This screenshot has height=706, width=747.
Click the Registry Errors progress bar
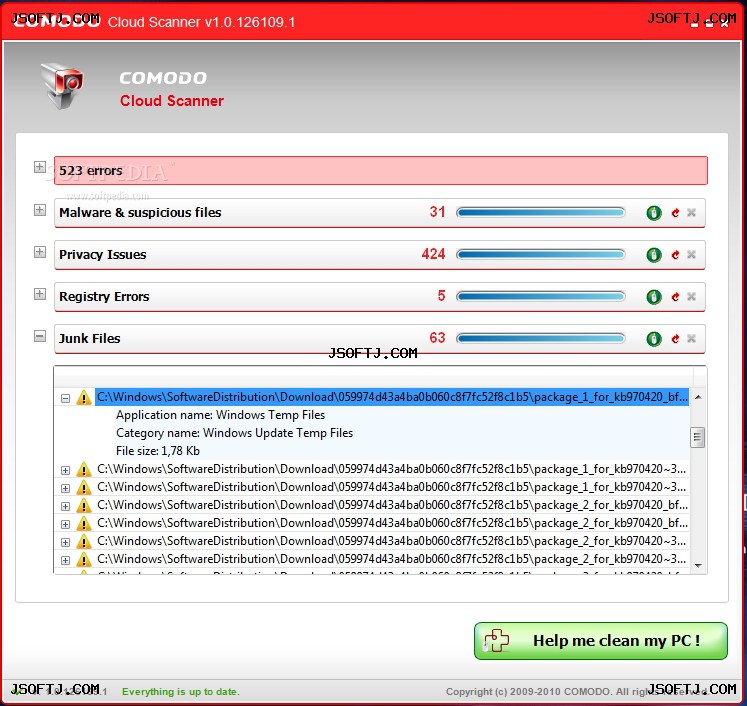(541, 296)
